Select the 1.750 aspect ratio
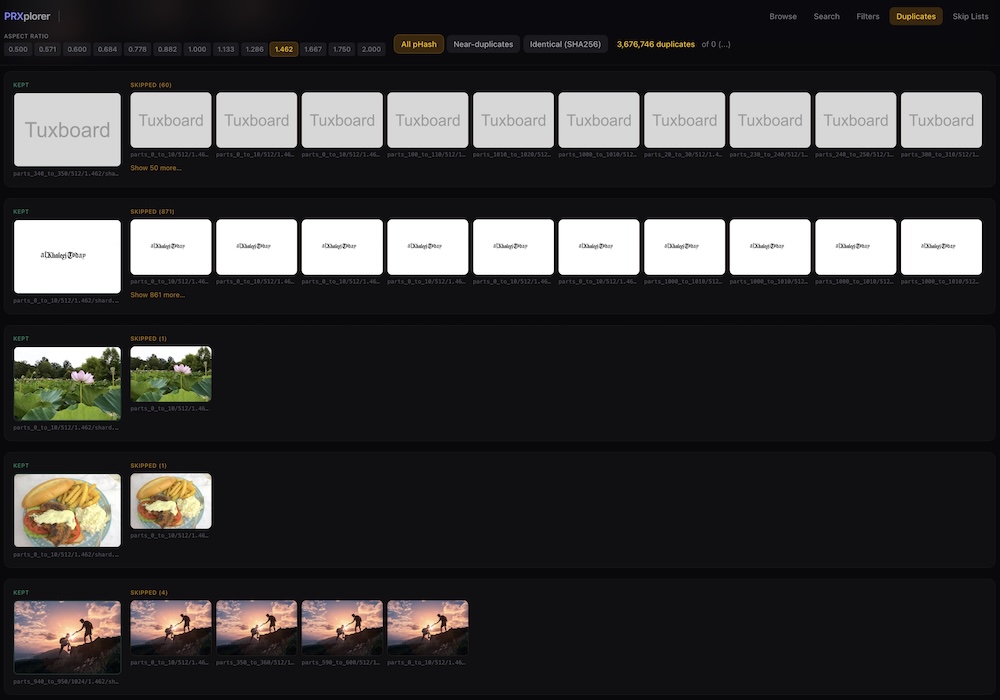1000x700 pixels. point(341,49)
